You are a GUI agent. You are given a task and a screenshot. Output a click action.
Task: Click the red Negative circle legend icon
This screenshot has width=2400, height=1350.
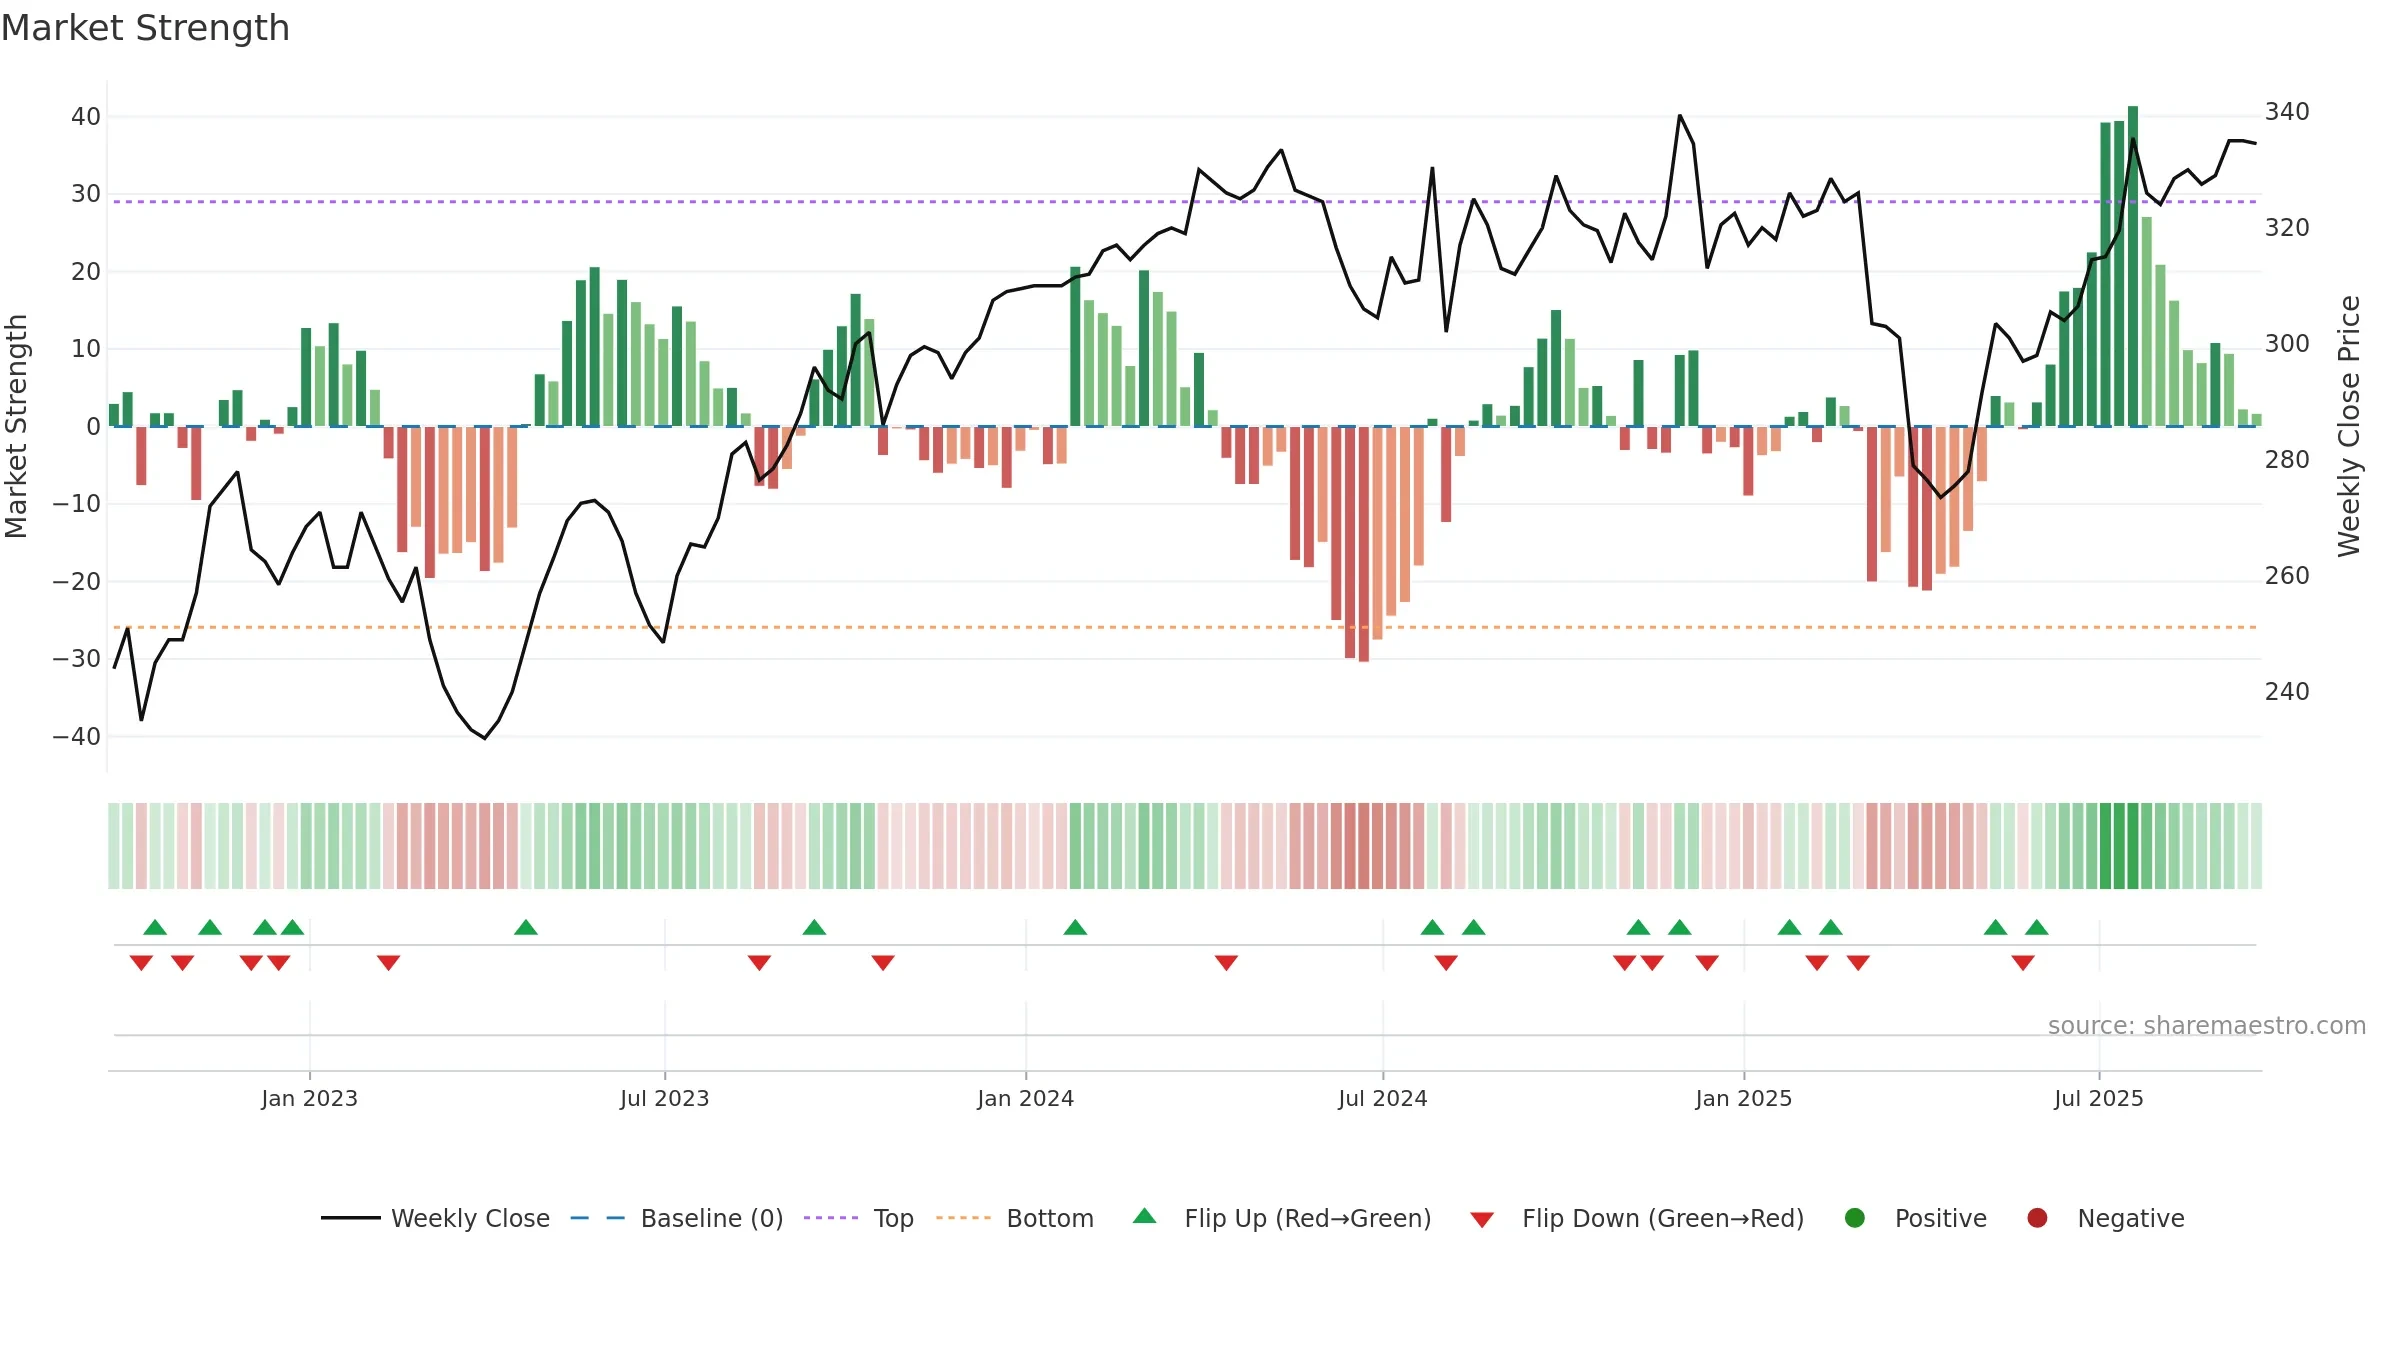(2037, 1218)
